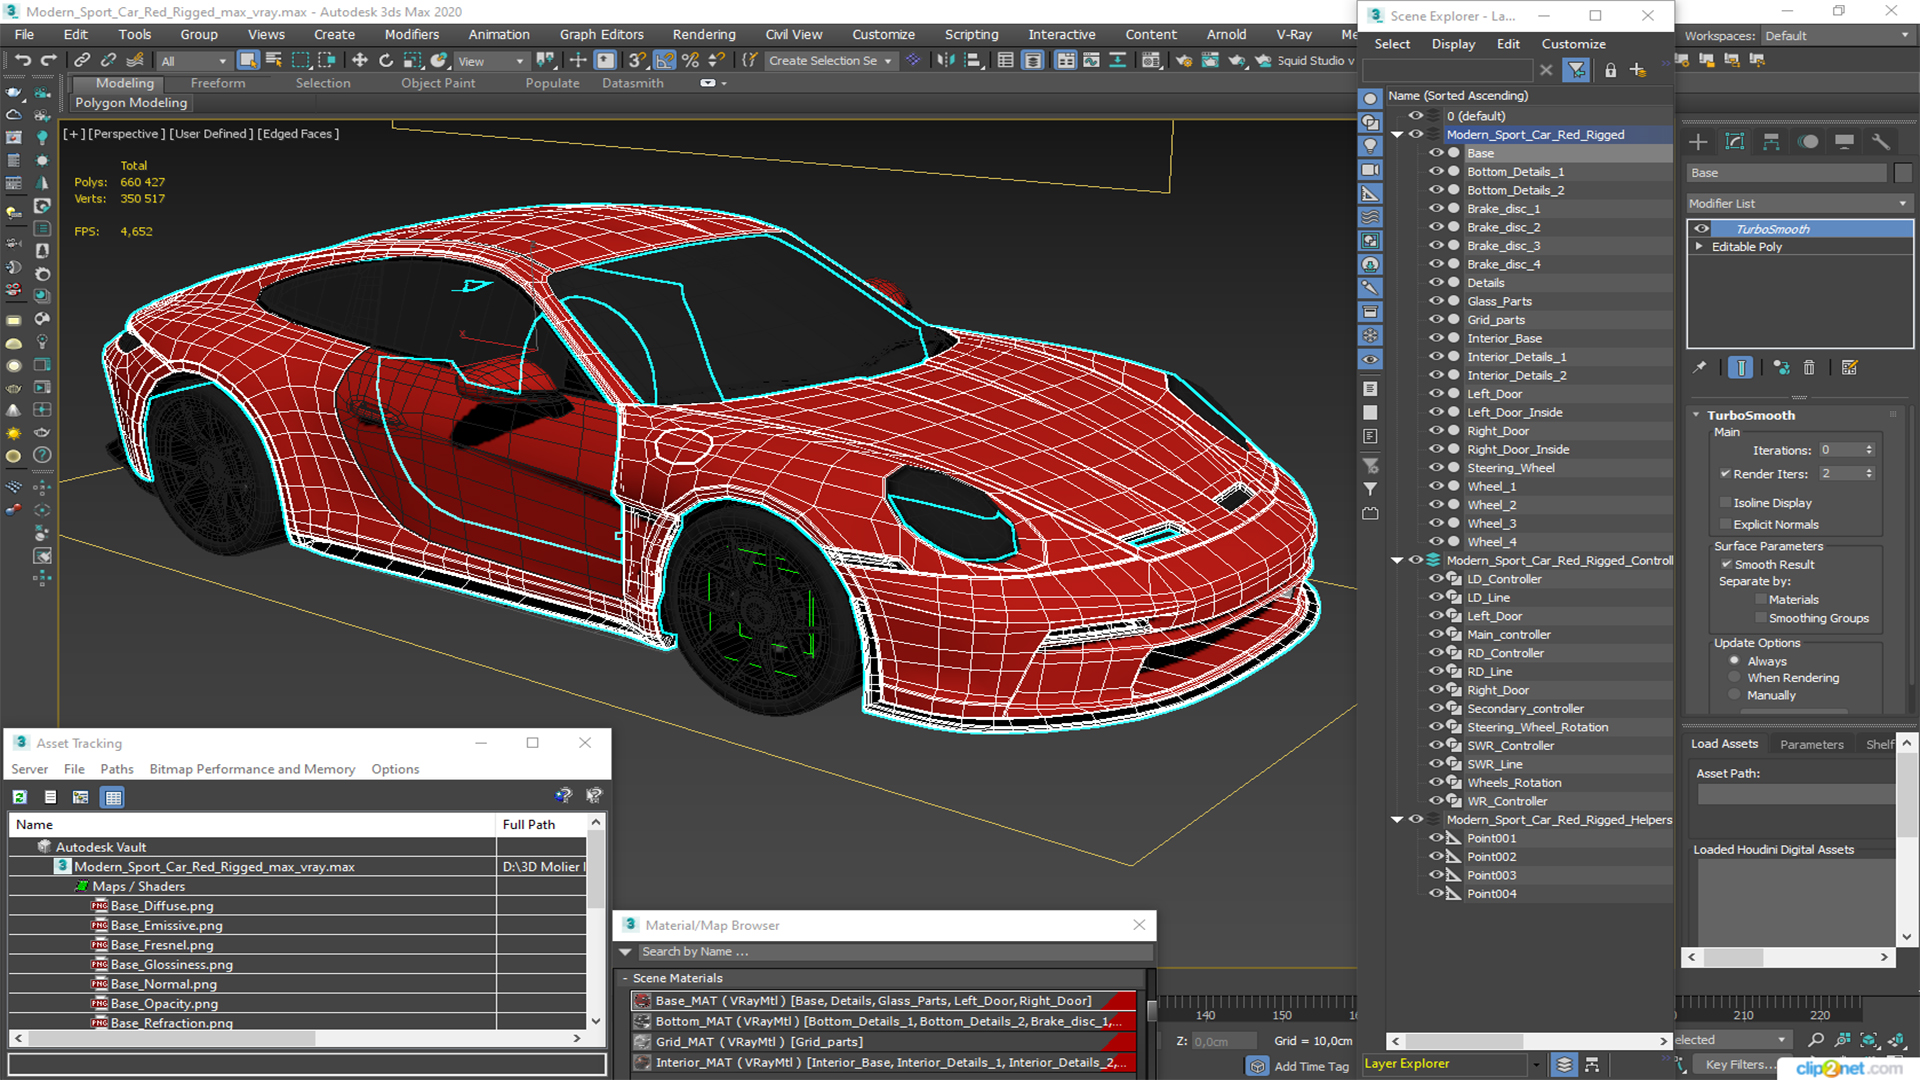Viewport: 1920px width, 1080px height.
Task: Click the Redo icon in main toolbar
Action: (x=48, y=61)
